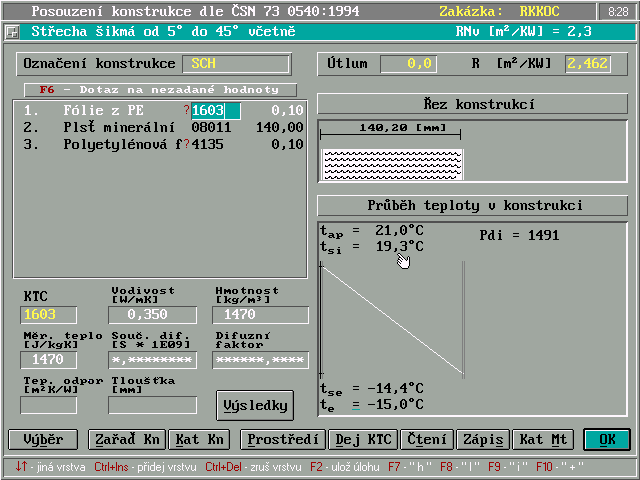Open Kat Mt catalog button
640x480 pixels.
tap(542, 439)
